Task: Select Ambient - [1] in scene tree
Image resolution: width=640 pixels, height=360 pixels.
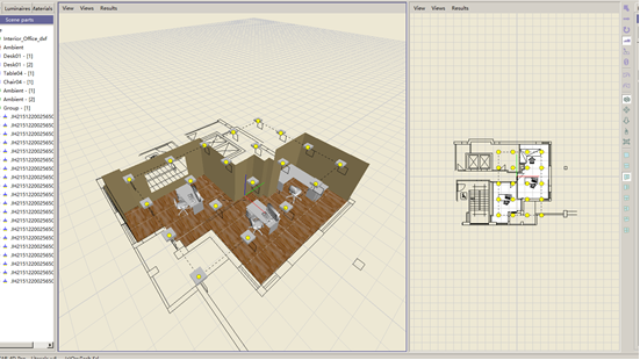Action: pos(19,91)
